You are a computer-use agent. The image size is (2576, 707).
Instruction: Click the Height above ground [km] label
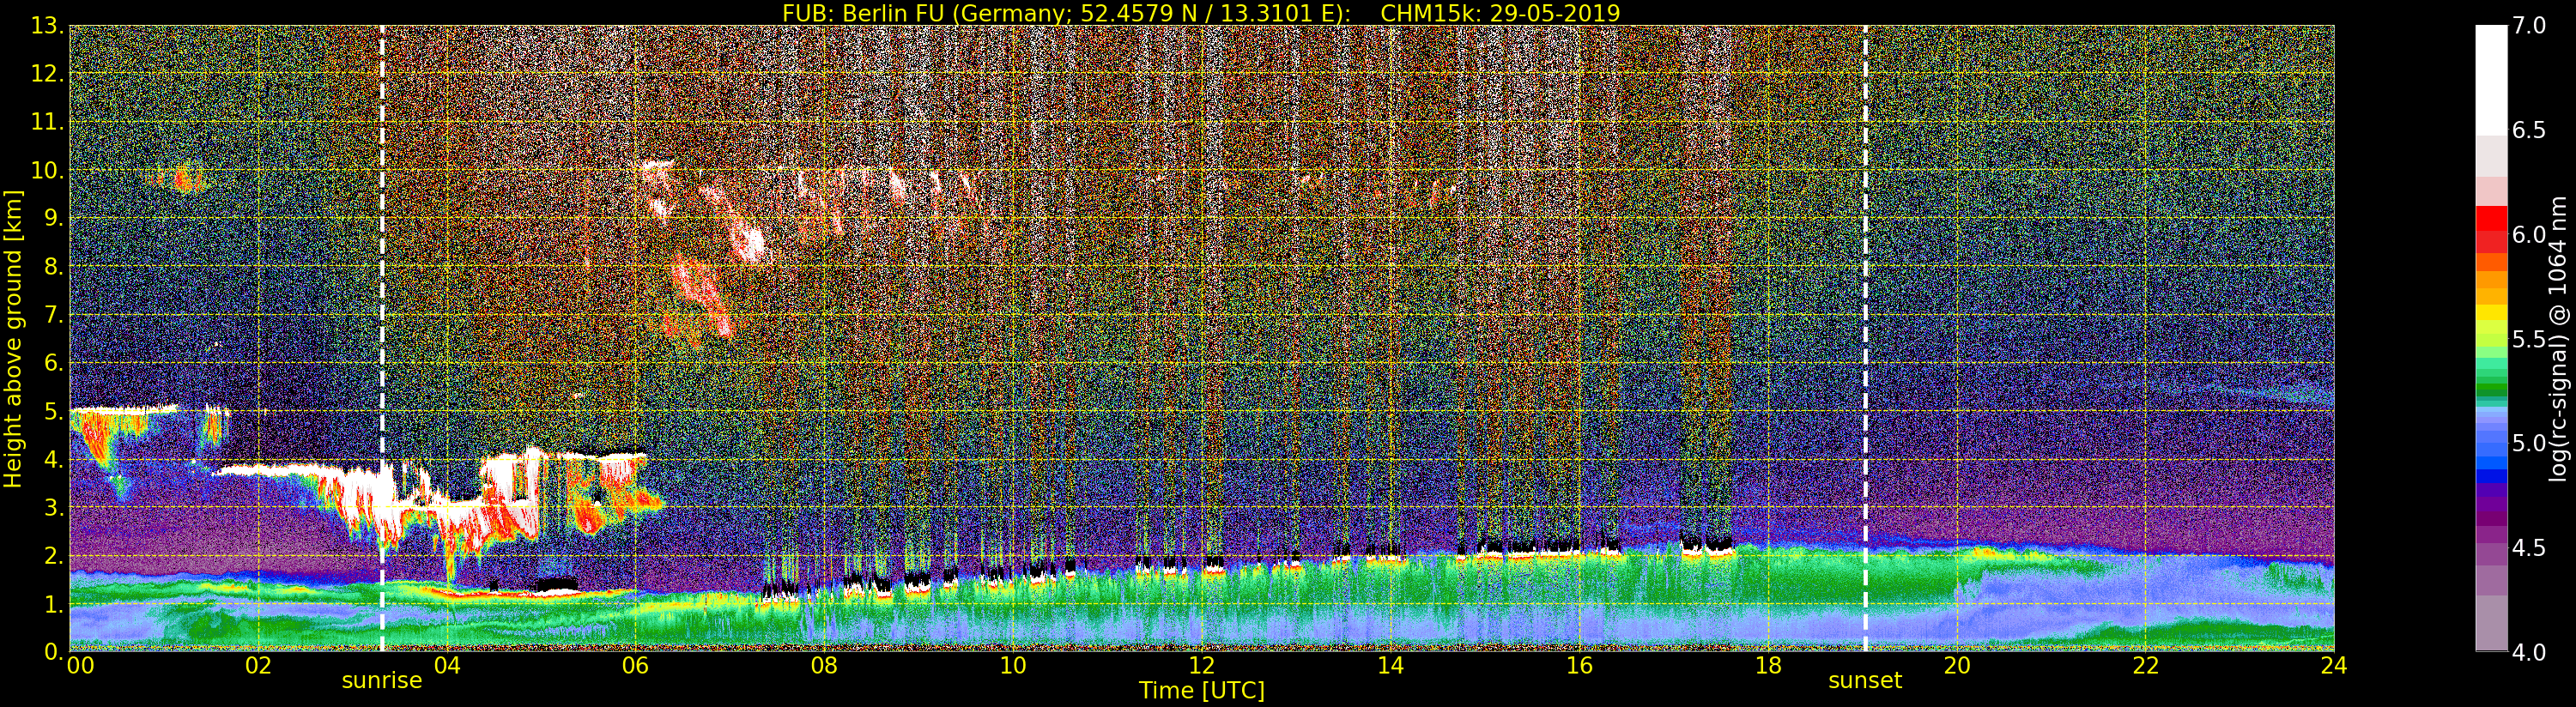point(13,338)
